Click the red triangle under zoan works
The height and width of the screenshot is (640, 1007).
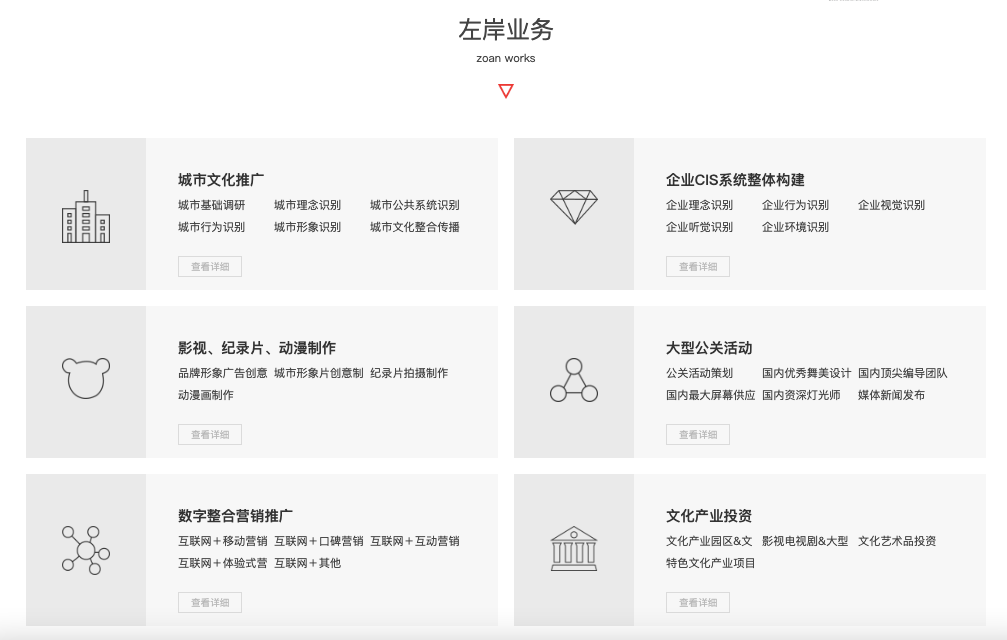coord(506,89)
